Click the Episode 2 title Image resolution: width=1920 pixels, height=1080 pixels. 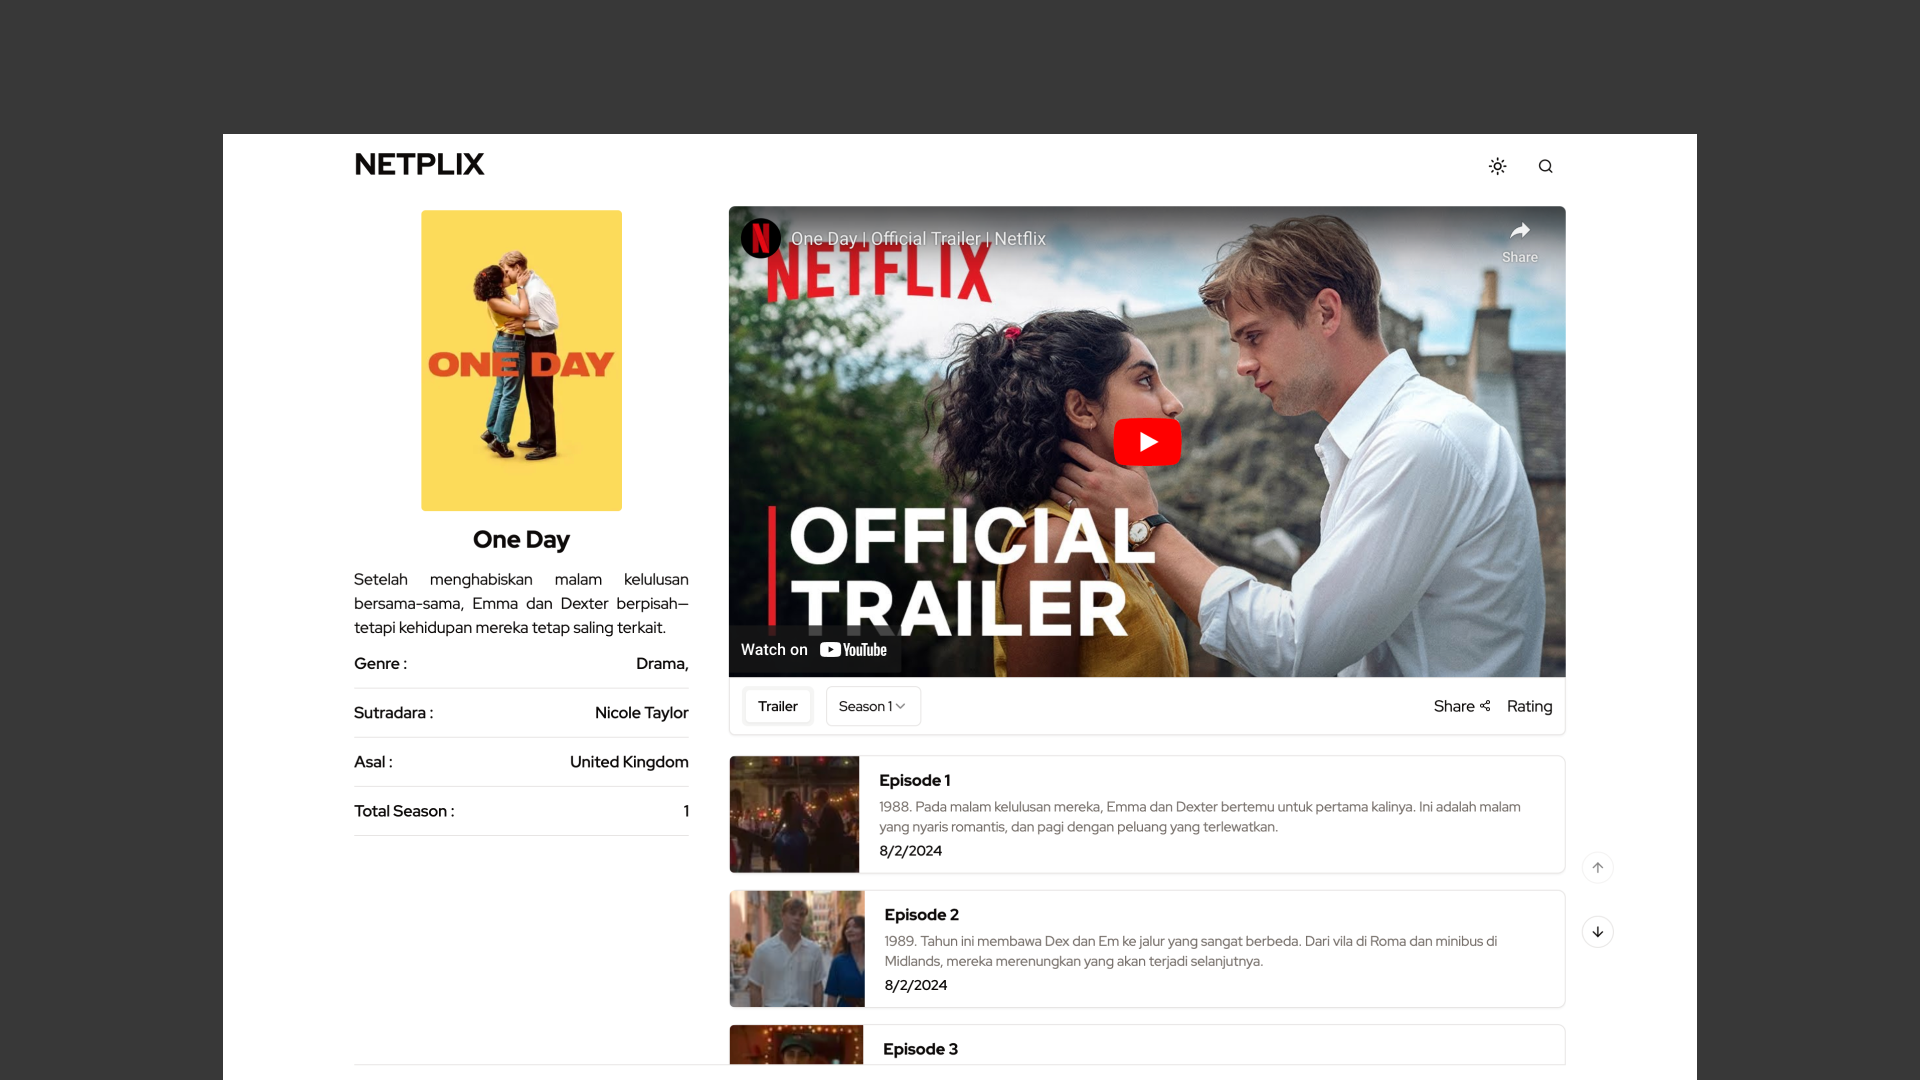[921, 914]
